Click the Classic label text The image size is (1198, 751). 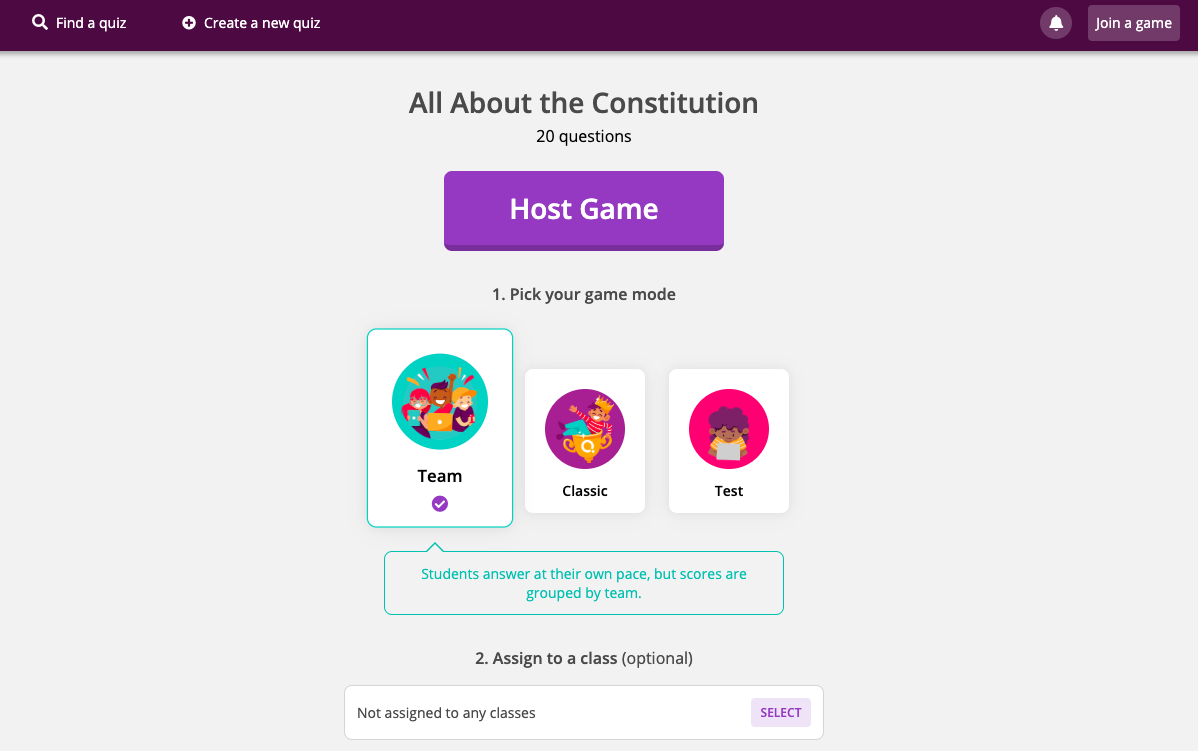pyautogui.click(x=584, y=491)
